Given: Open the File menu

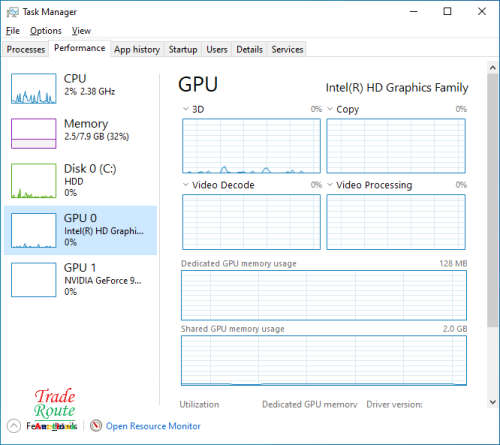Looking at the screenshot, I should click(13, 31).
